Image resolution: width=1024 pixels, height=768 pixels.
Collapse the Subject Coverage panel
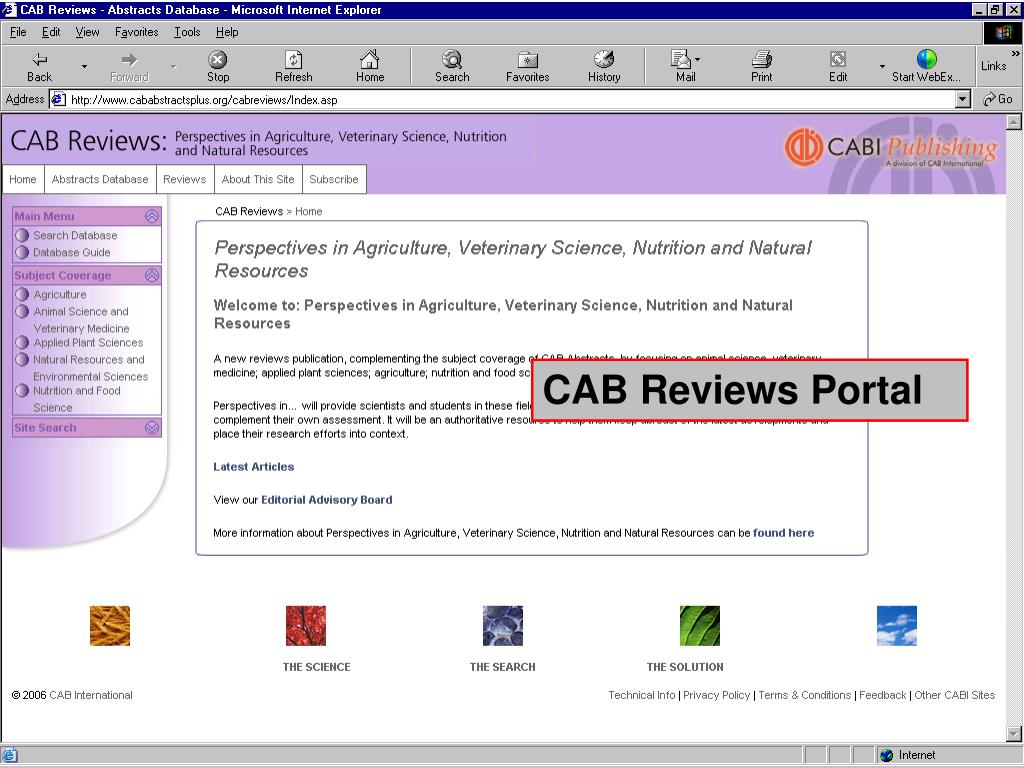point(152,276)
